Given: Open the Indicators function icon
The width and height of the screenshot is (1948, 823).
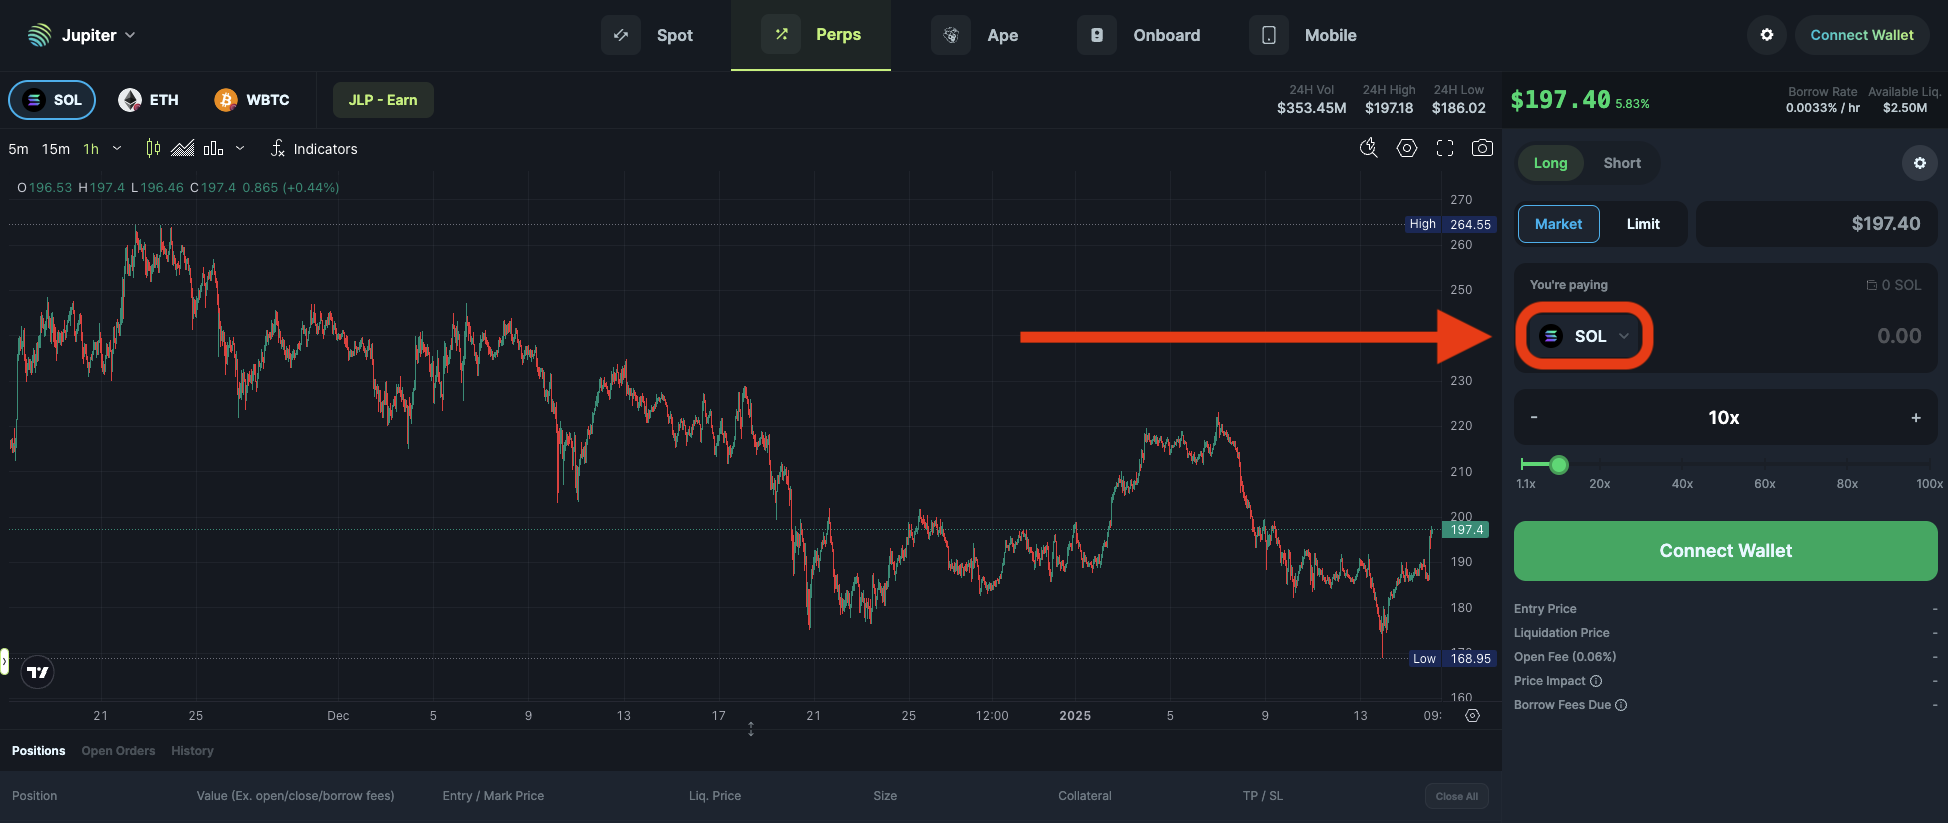Looking at the screenshot, I should point(278,148).
